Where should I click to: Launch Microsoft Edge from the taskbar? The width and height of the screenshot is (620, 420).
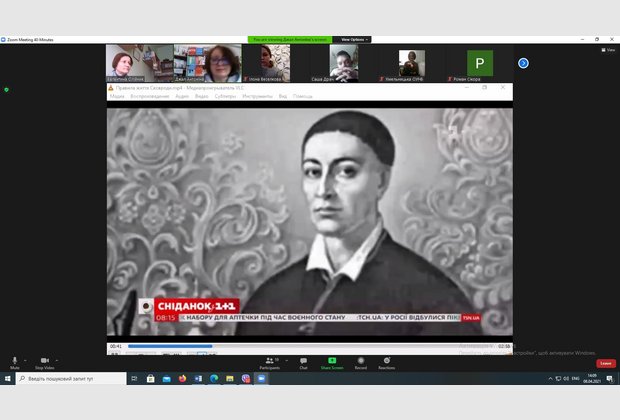[x=214, y=379]
